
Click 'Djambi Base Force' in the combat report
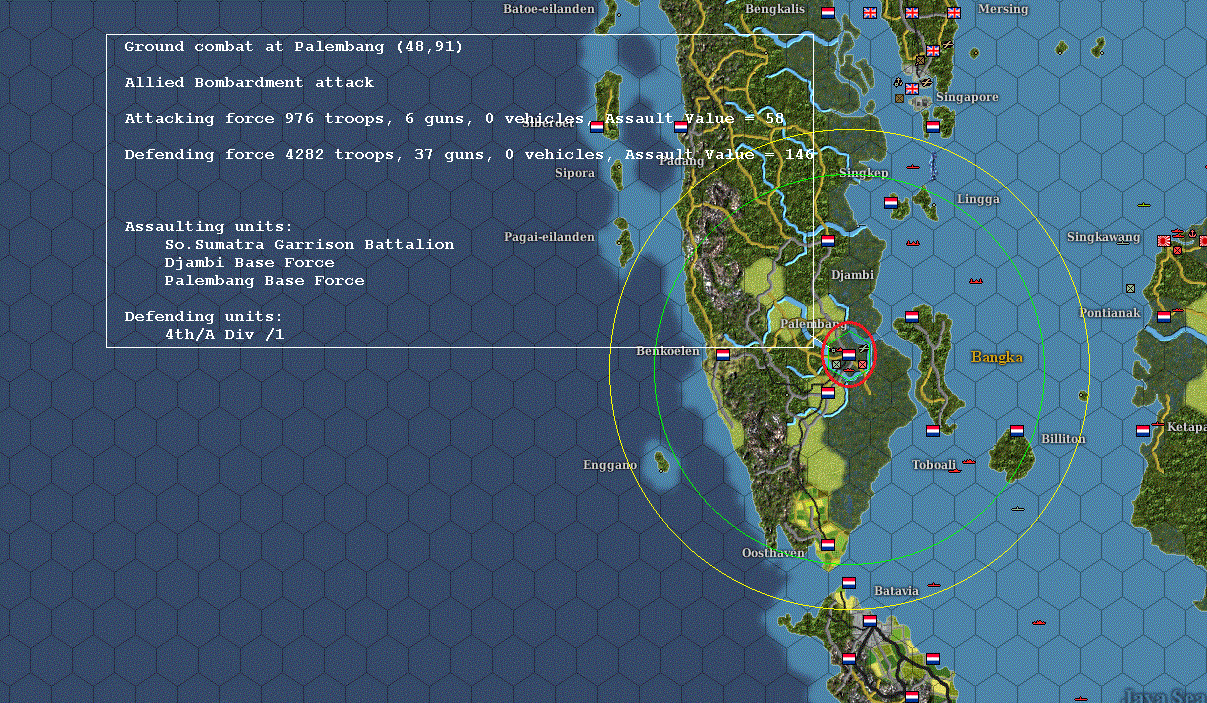point(250,263)
